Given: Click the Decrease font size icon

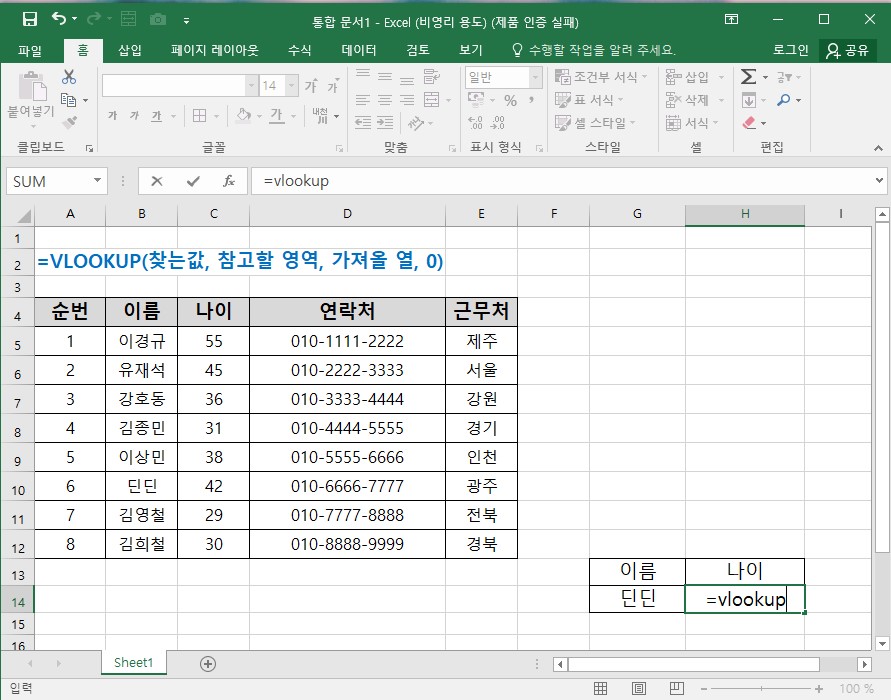Looking at the screenshot, I should [x=333, y=86].
